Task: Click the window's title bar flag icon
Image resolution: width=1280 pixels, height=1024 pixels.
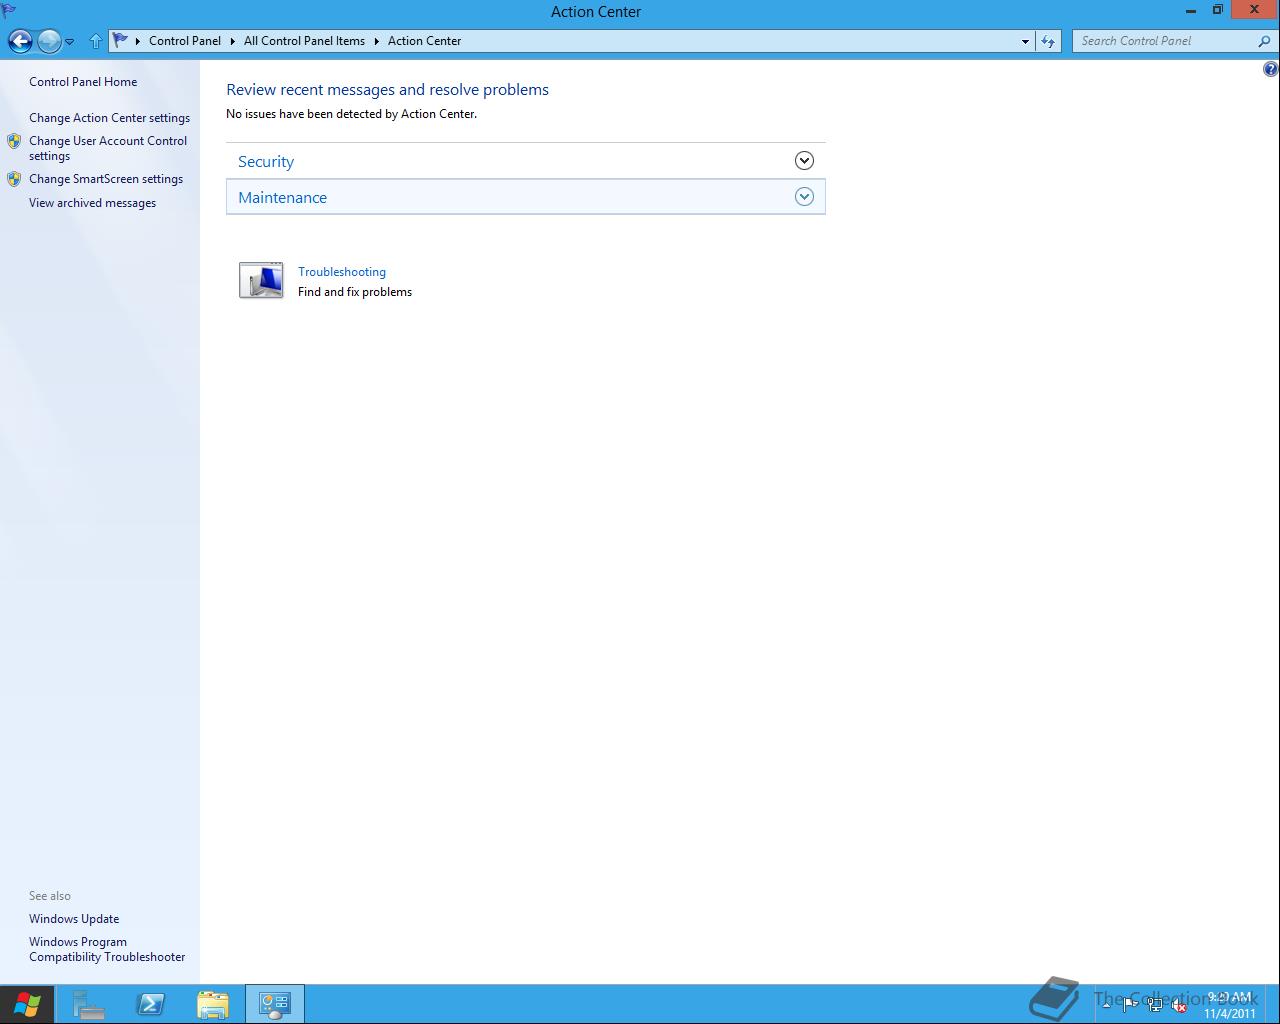Action: 9,11
